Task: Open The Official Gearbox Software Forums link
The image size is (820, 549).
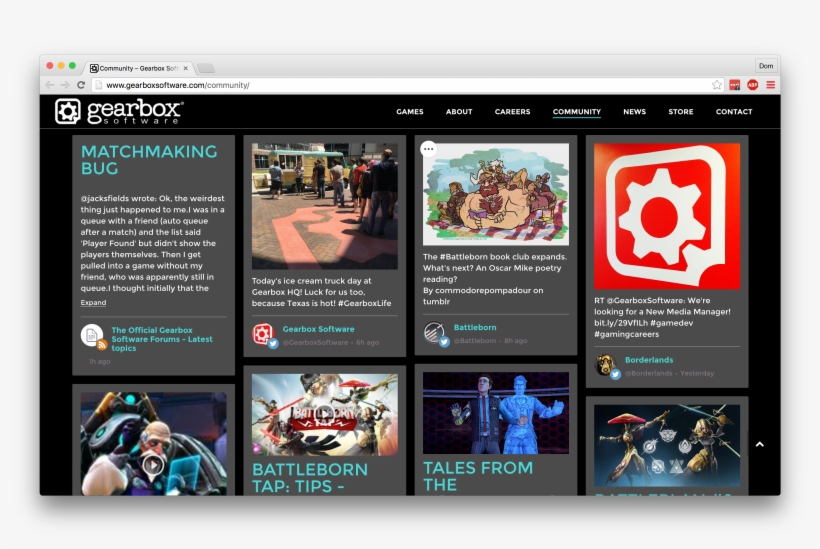Action: tap(162, 339)
